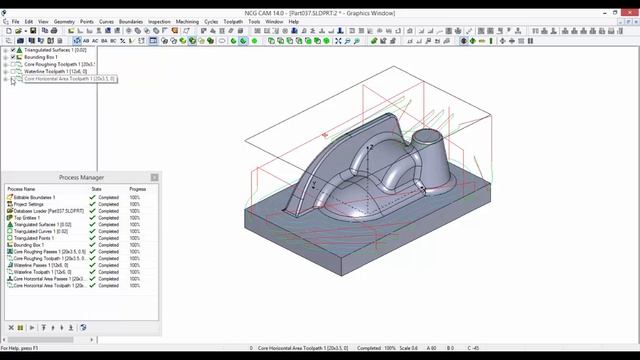Expand the Waterline Toolpath 1 tree node

click(6, 72)
